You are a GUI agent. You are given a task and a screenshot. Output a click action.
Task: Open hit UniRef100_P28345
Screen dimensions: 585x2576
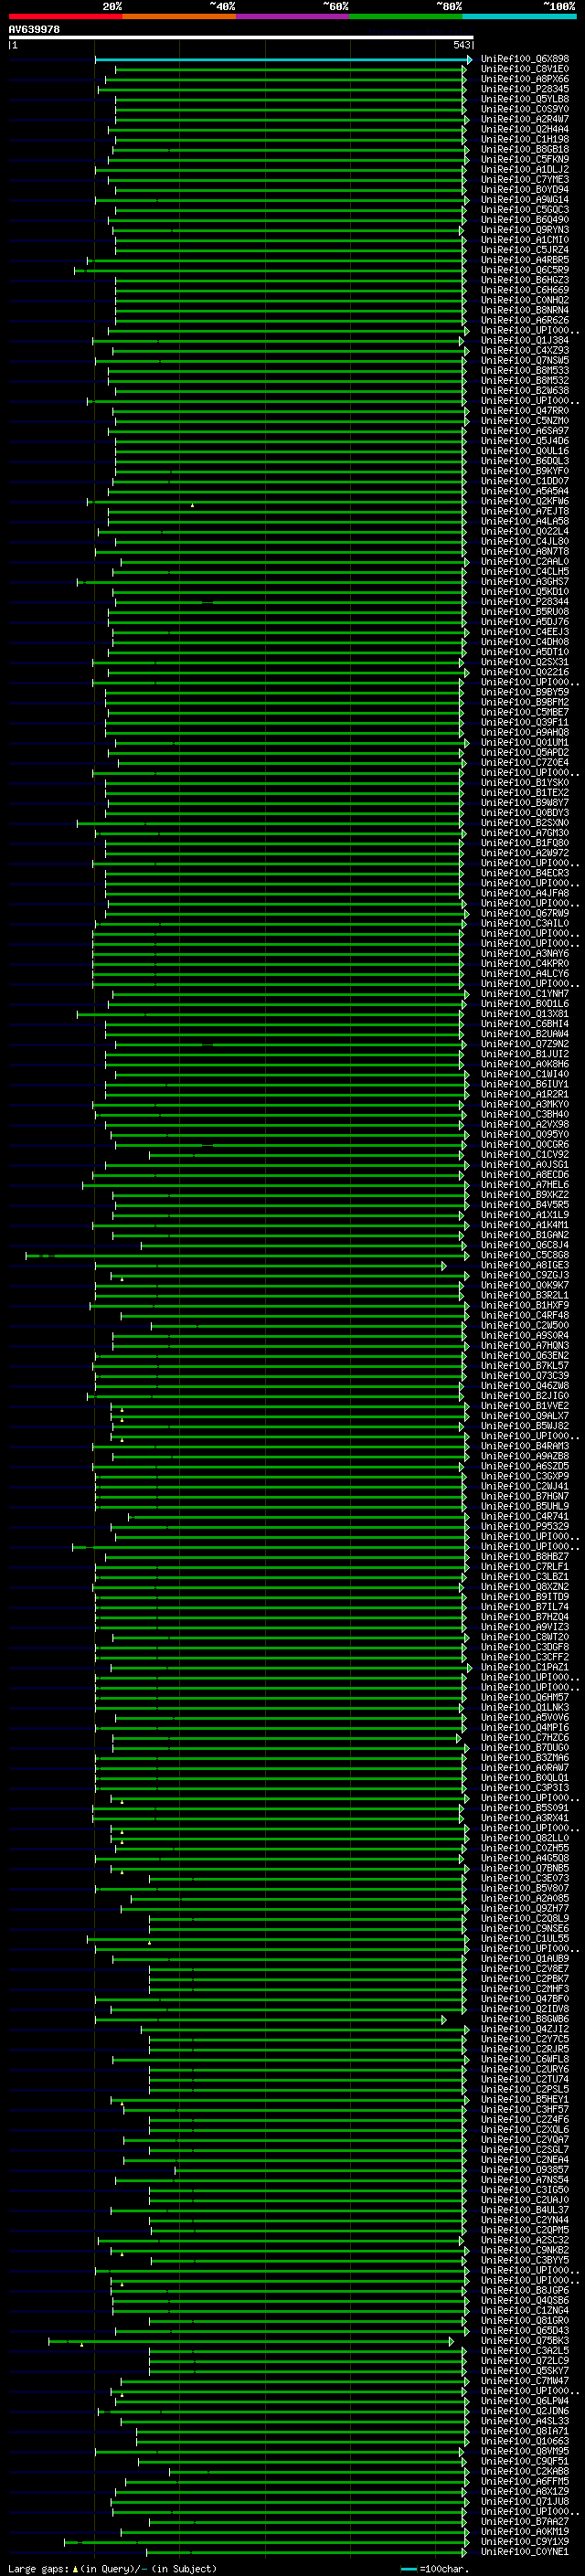(x=525, y=89)
